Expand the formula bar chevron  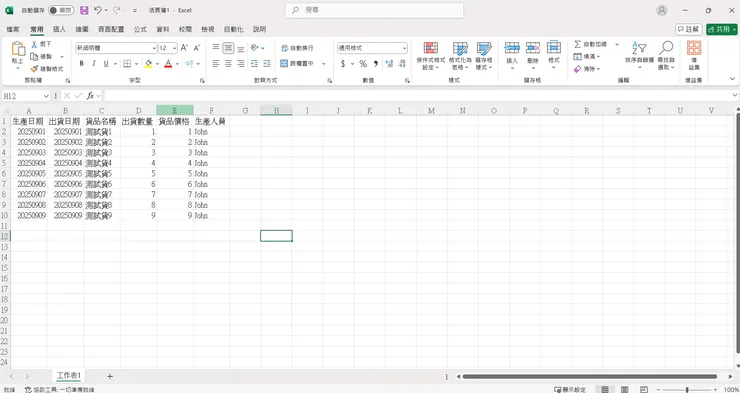click(x=735, y=96)
